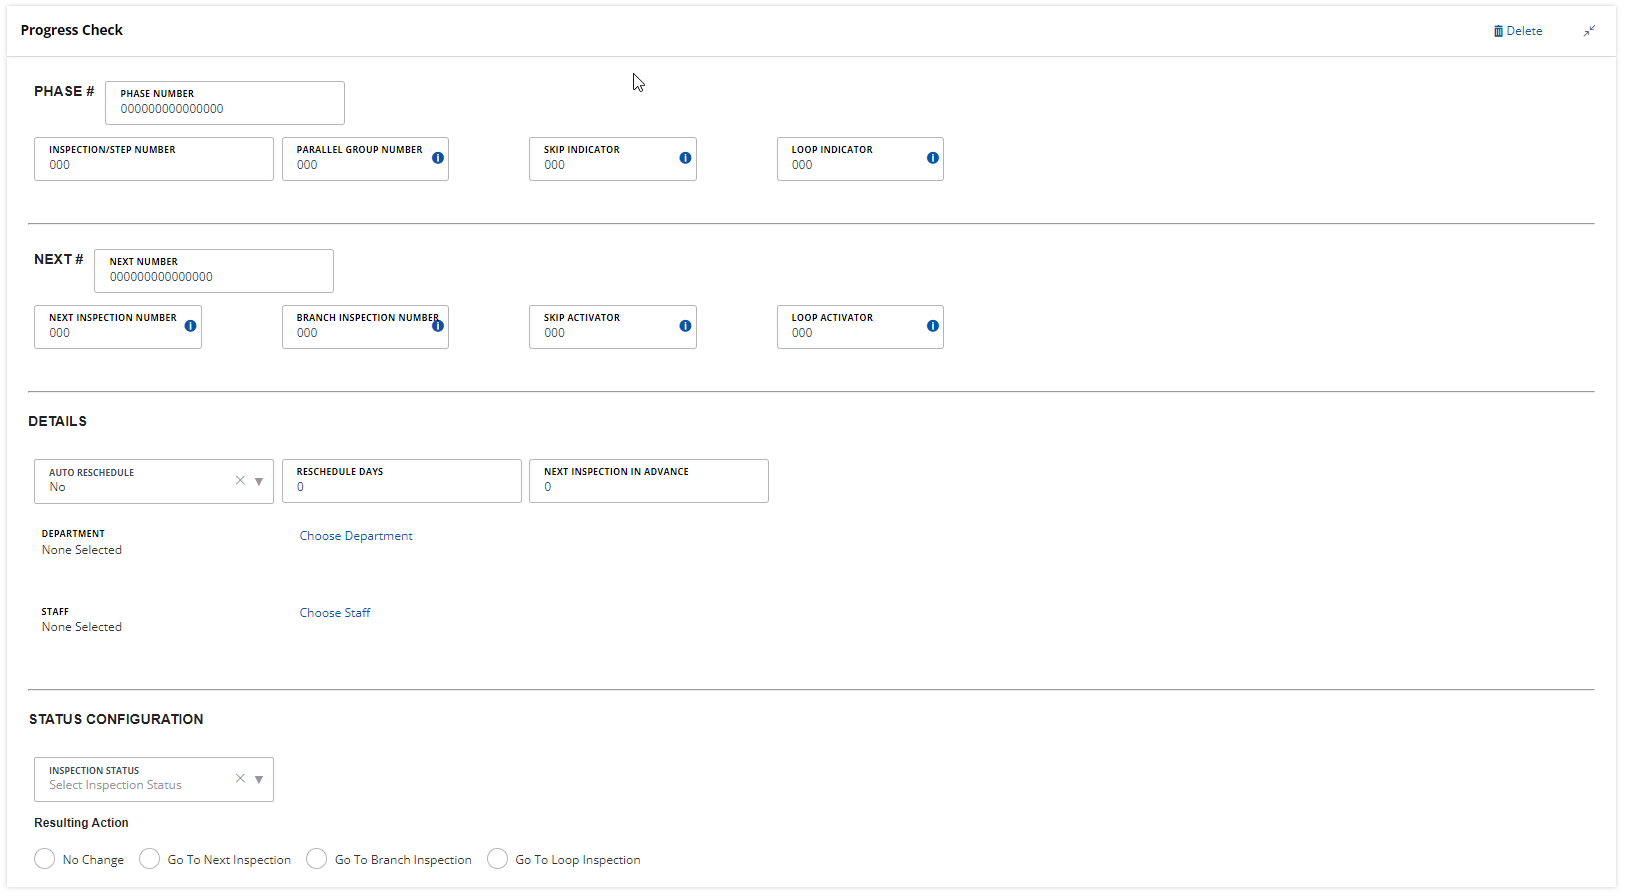This screenshot has height=896, width=1626.
Task: Collapse the Progress Check panel
Action: click(x=1588, y=31)
